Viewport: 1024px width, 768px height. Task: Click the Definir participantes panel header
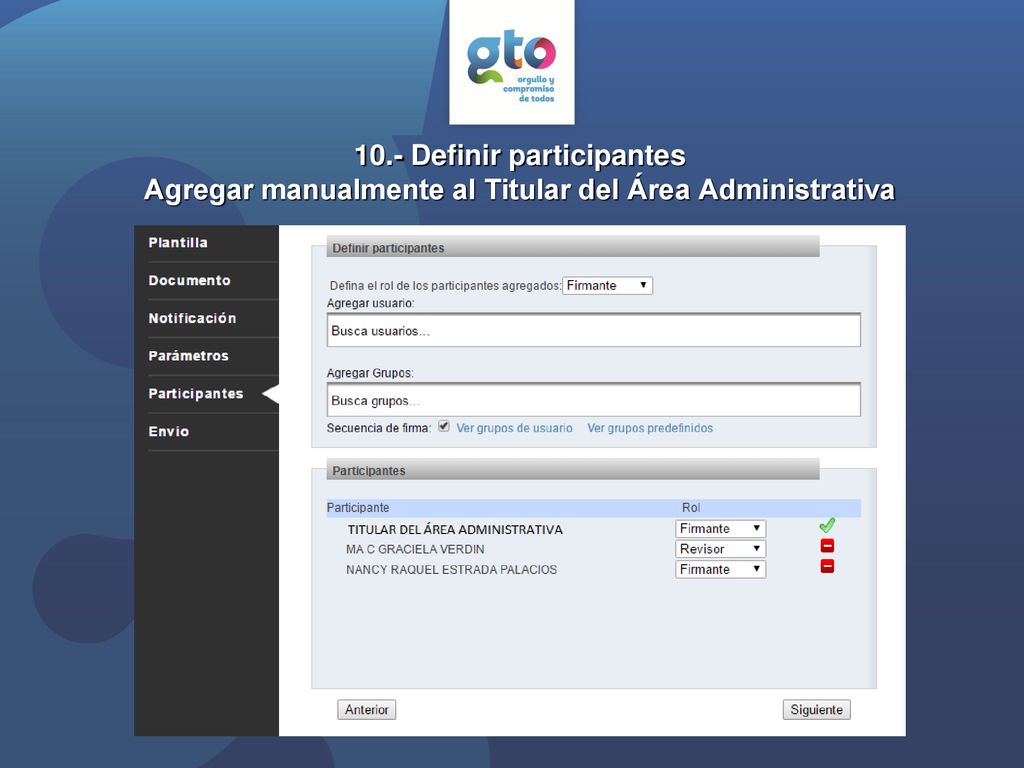click(573, 248)
